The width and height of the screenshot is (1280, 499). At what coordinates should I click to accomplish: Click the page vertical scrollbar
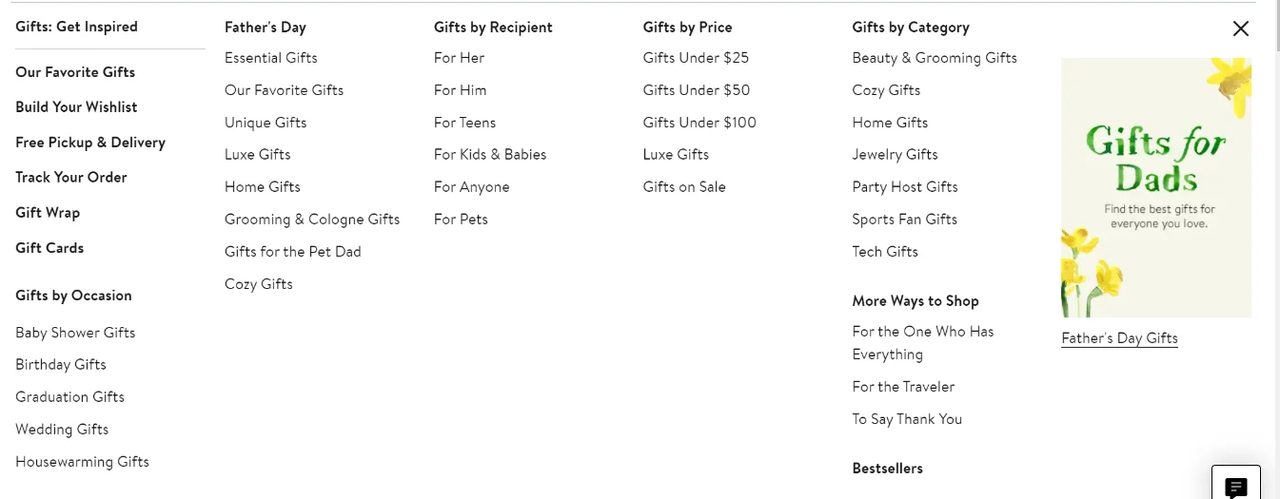point(1272,250)
